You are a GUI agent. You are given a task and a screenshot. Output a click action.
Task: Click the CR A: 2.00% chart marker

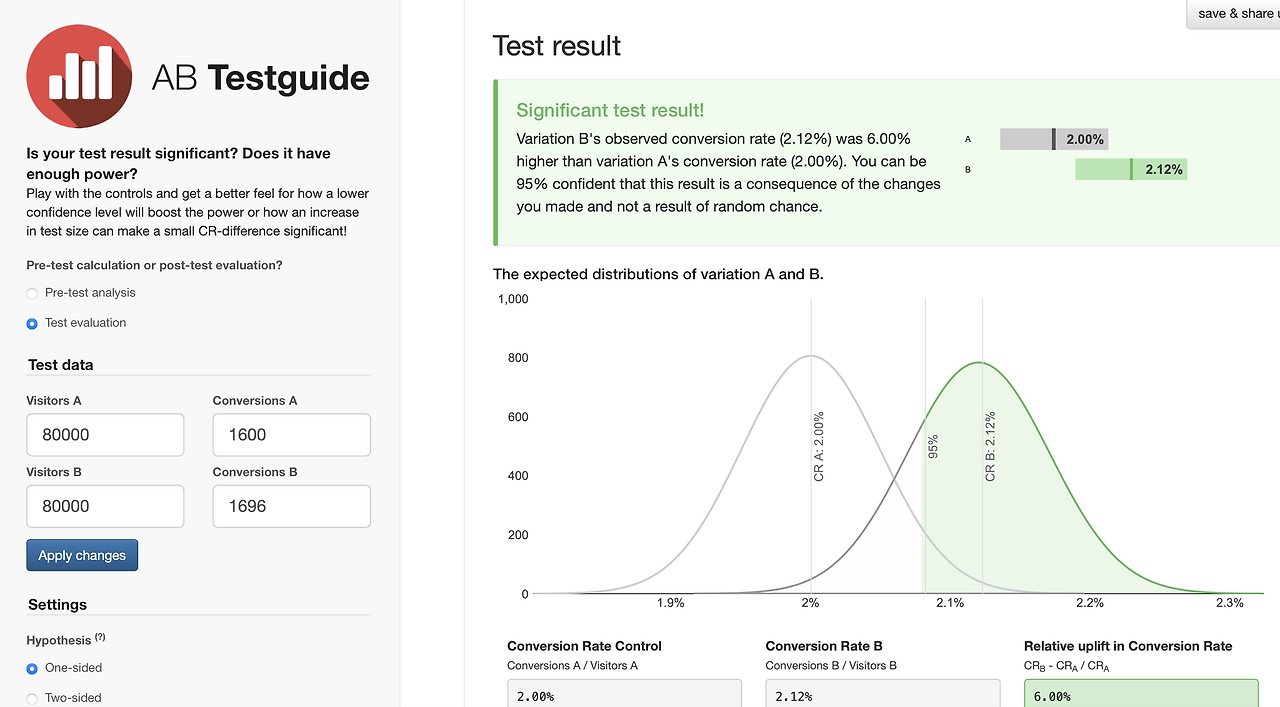[x=818, y=446]
